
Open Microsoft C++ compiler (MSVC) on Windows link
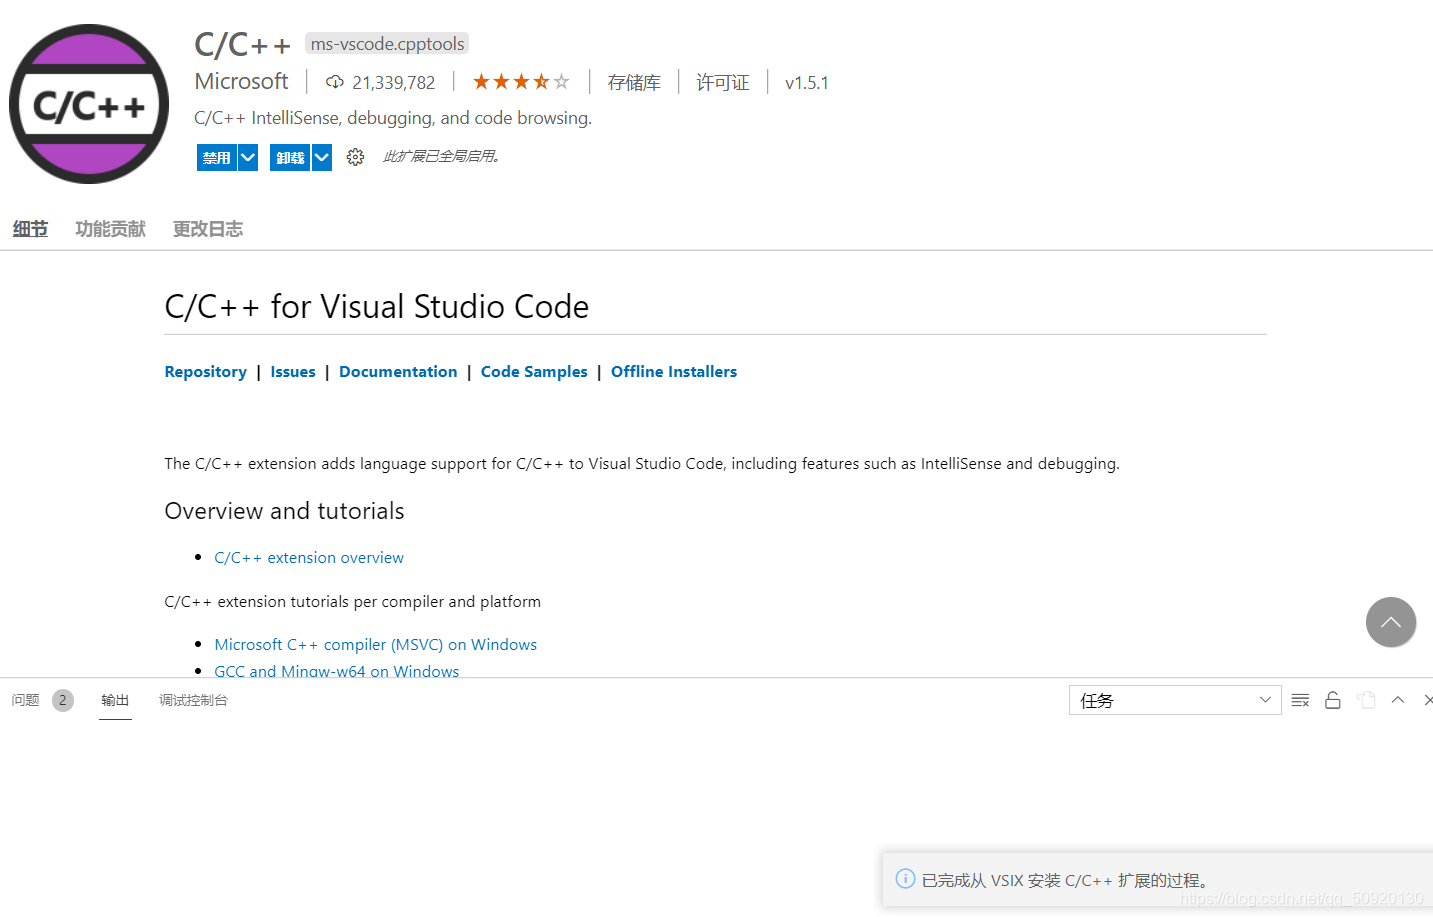point(376,644)
